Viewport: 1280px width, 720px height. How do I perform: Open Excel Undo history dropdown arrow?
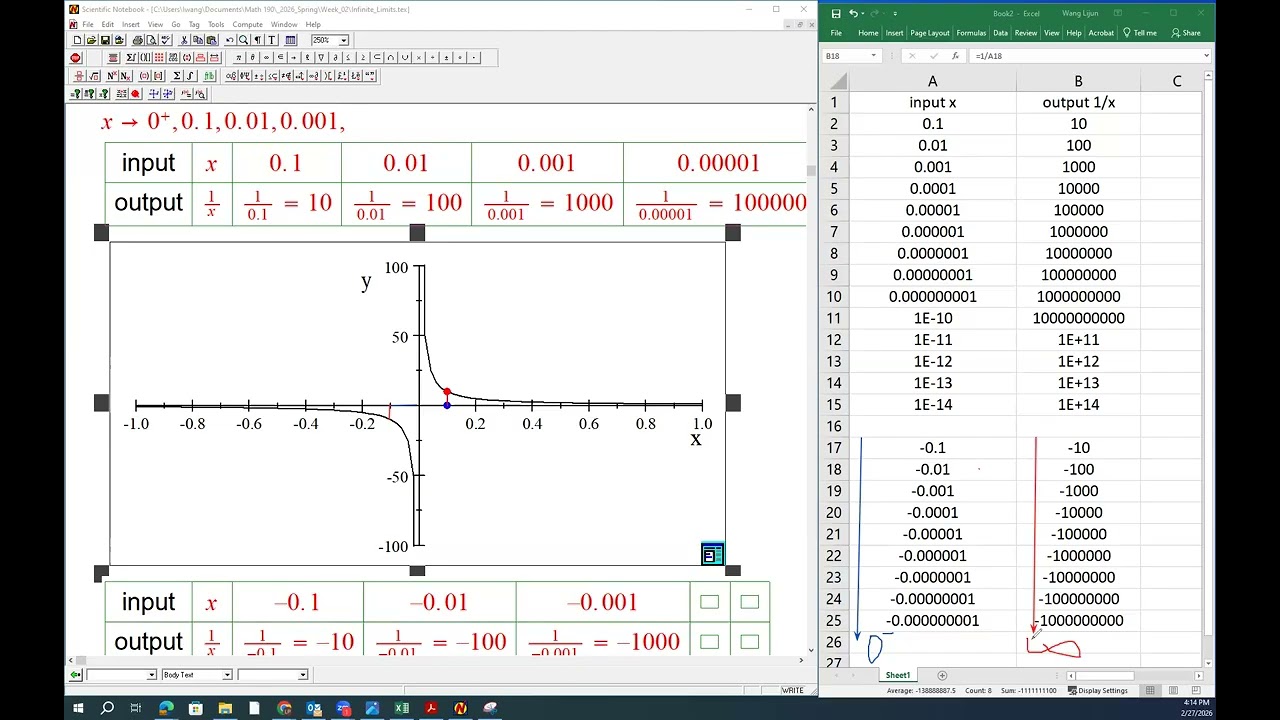pyautogui.click(x=864, y=13)
